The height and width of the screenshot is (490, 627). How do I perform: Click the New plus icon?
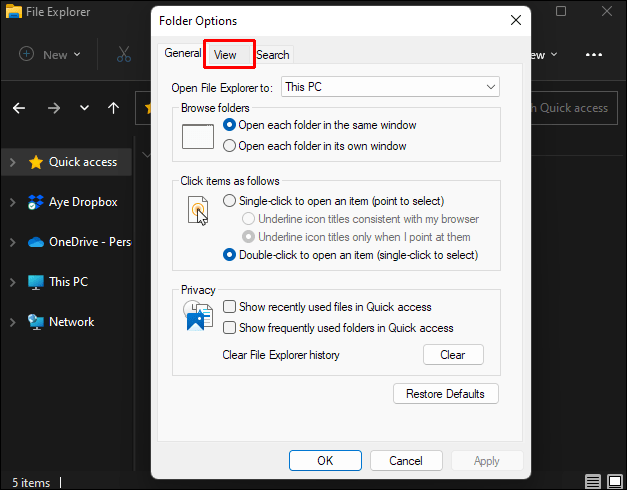tap(27, 54)
